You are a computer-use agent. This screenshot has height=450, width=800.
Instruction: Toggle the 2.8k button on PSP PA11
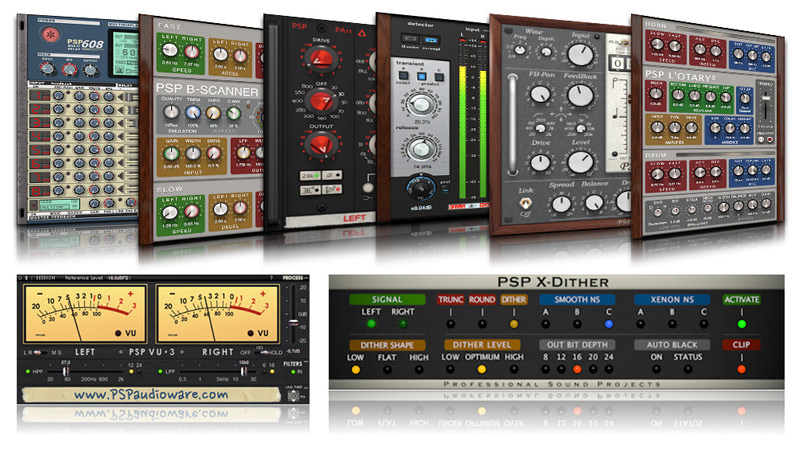tap(310, 176)
